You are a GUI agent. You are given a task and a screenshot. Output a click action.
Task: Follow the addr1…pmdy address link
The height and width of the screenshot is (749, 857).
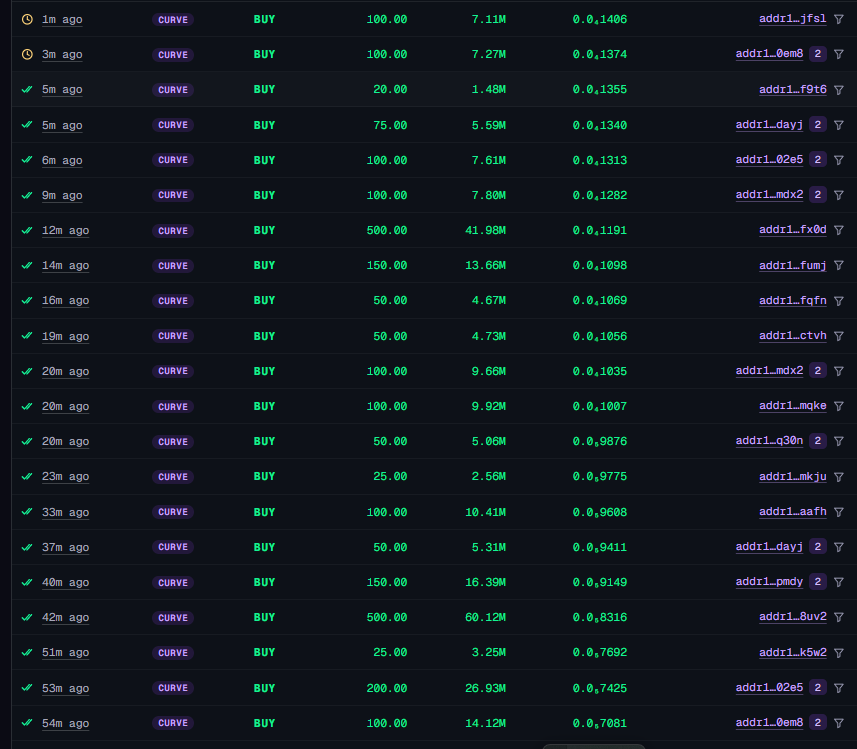click(x=769, y=582)
